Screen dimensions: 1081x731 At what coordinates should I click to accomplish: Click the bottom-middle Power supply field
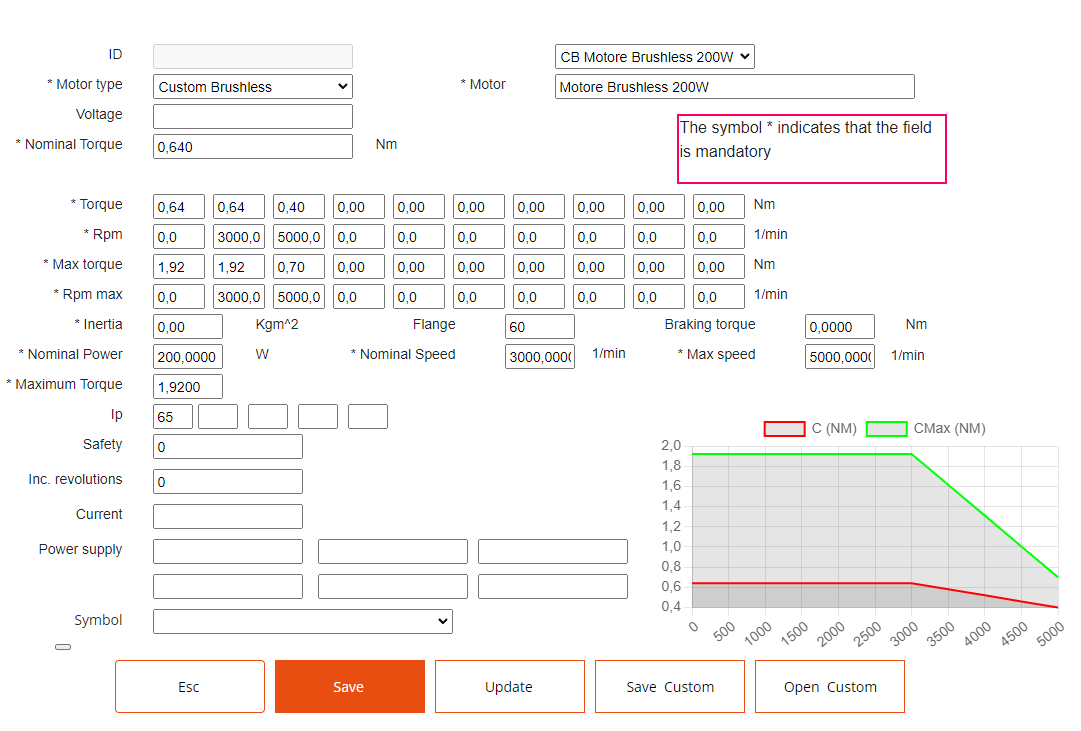click(x=393, y=586)
